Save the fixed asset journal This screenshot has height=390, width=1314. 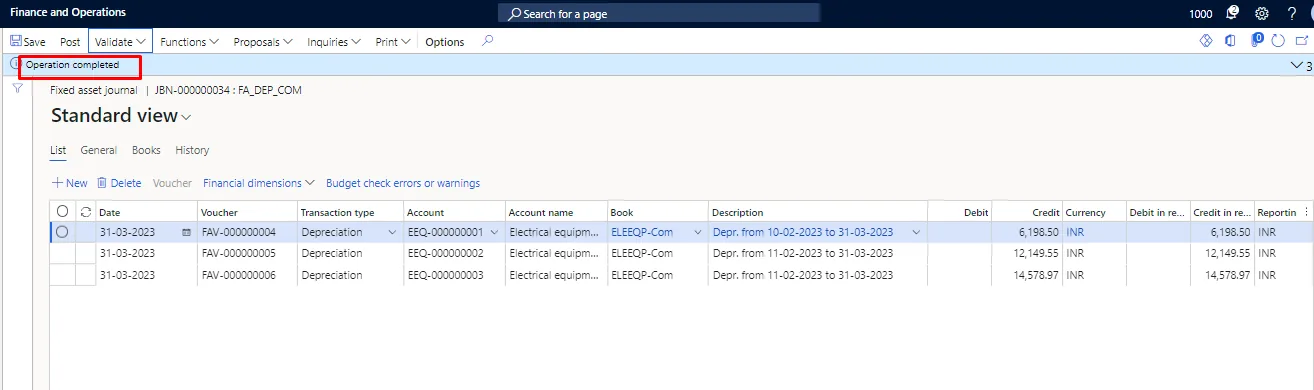[x=28, y=42]
